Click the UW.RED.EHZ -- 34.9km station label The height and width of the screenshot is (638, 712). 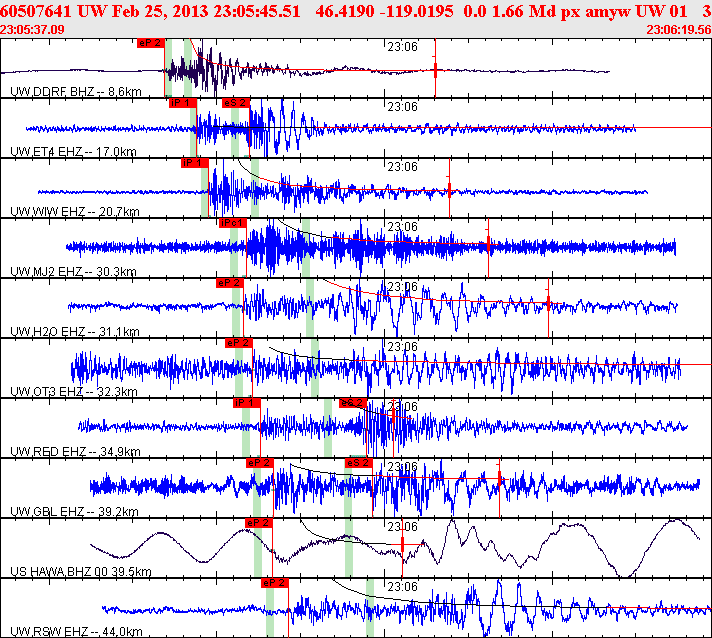pyautogui.click(x=75, y=451)
